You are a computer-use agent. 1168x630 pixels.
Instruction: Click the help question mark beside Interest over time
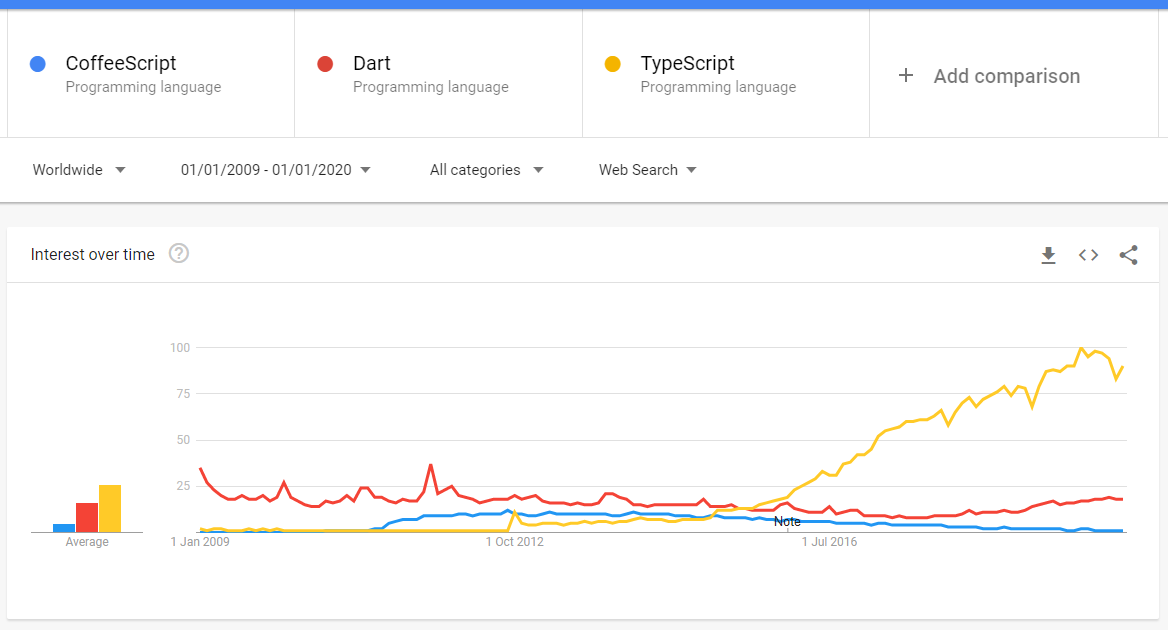(x=178, y=254)
